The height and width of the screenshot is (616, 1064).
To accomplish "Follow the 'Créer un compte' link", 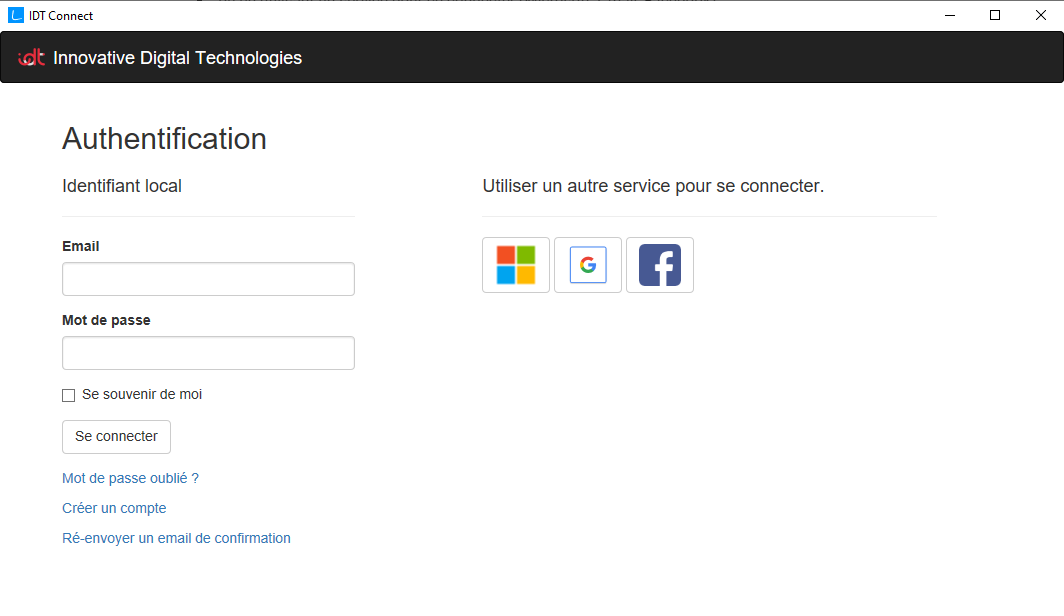I will [x=114, y=508].
